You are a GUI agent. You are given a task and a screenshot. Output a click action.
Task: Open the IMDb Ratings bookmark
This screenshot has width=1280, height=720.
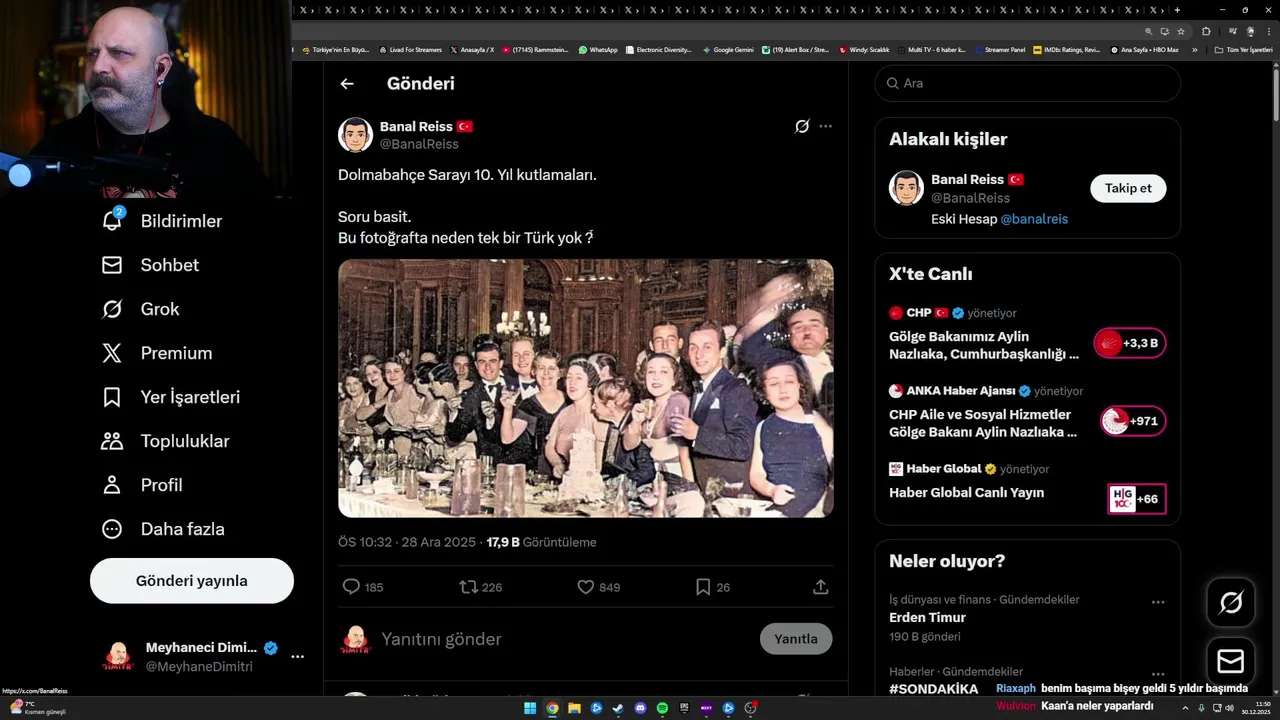1066,49
